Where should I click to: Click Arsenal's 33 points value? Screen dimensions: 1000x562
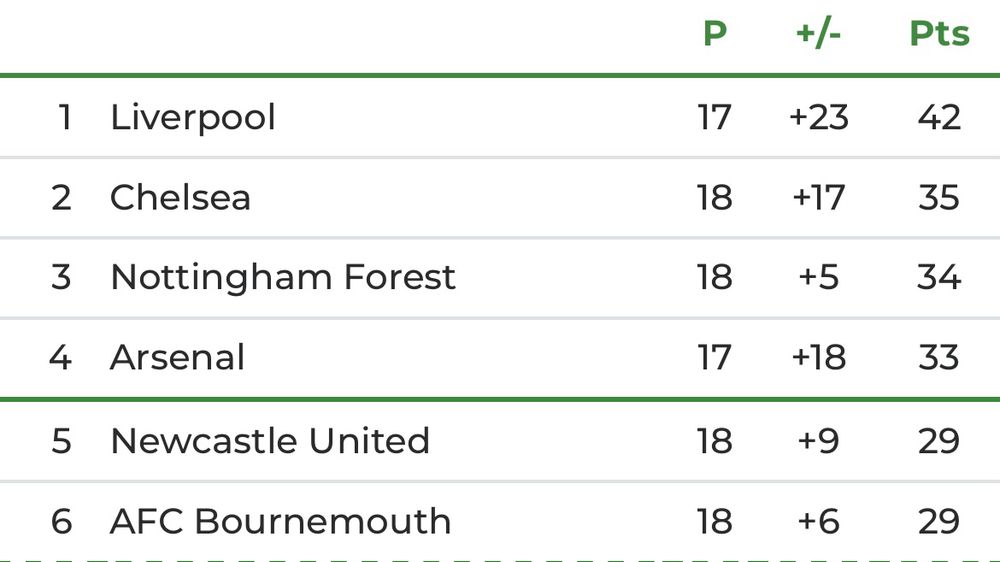click(x=939, y=357)
